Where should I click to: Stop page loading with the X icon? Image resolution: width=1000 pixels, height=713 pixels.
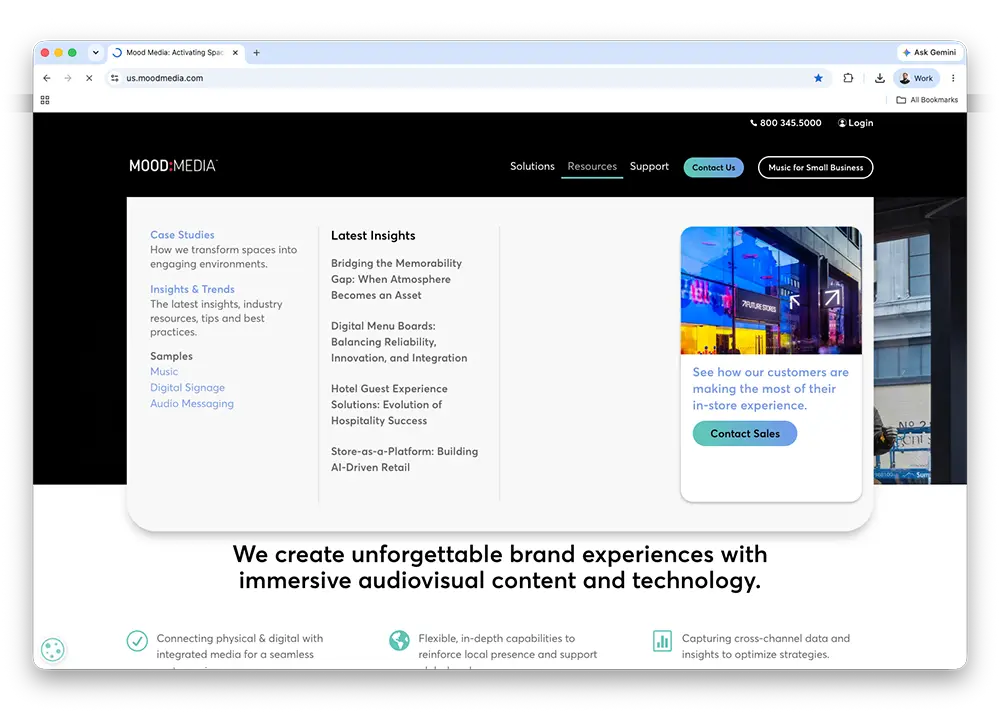(89, 78)
